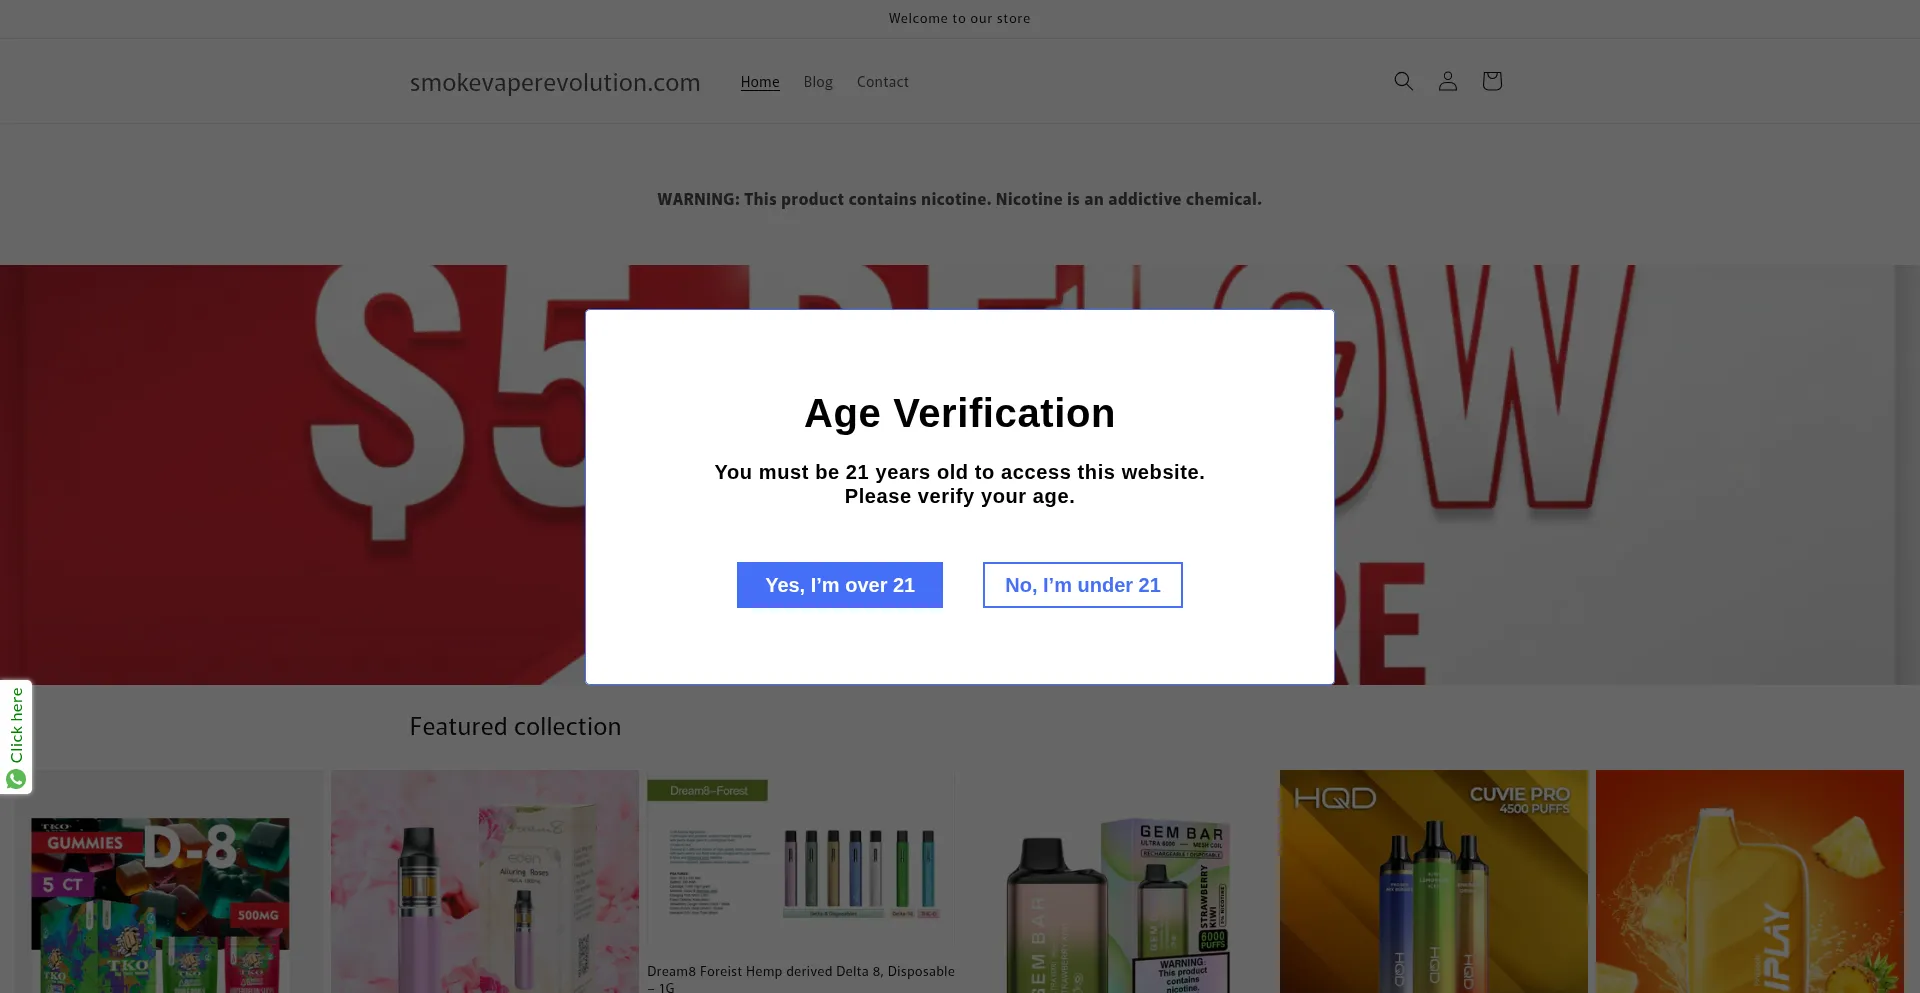Click the "Click here" WhatsApp side tab
Viewport: 1920px width, 993px height.
click(x=16, y=726)
